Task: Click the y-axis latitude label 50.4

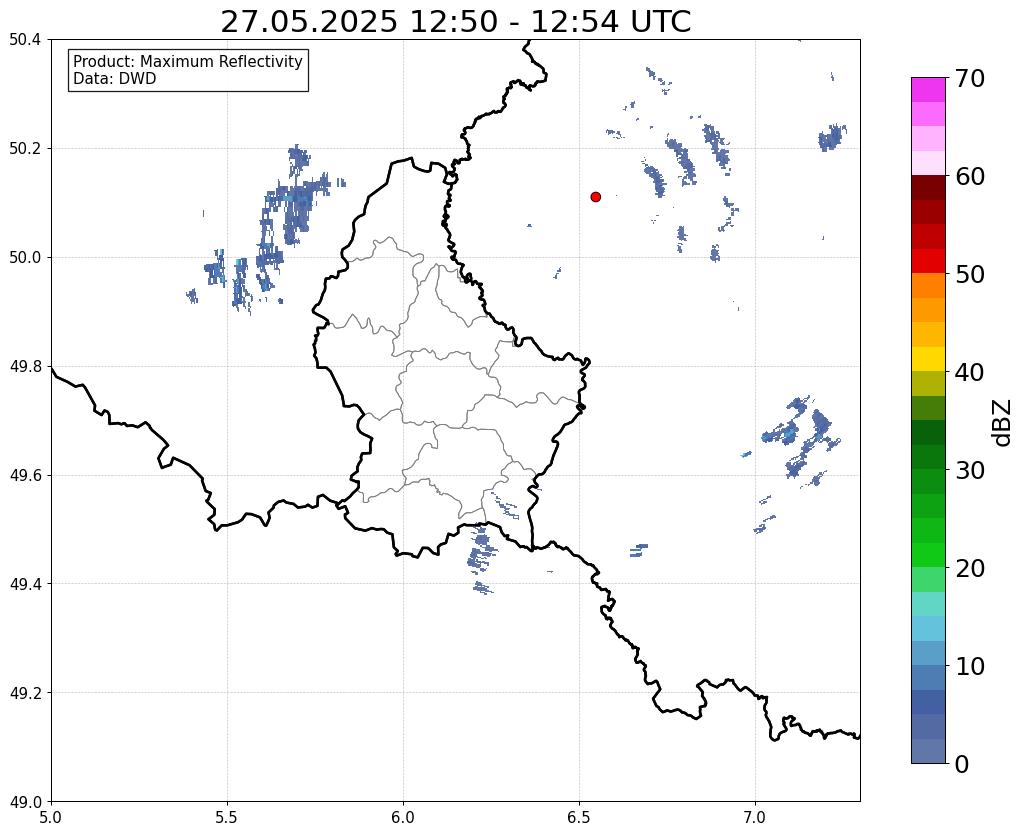Action: tap(25, 40)
